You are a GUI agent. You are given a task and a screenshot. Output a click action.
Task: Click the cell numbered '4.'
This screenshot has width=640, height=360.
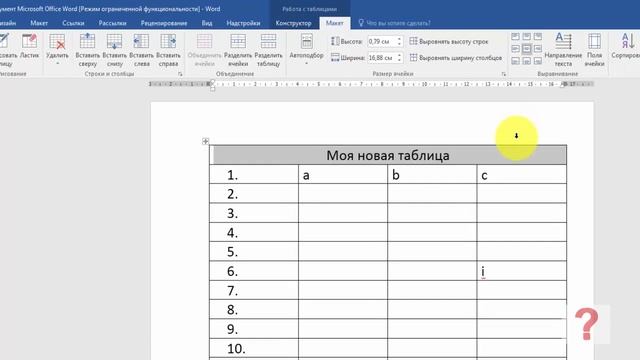pos(254,232)
